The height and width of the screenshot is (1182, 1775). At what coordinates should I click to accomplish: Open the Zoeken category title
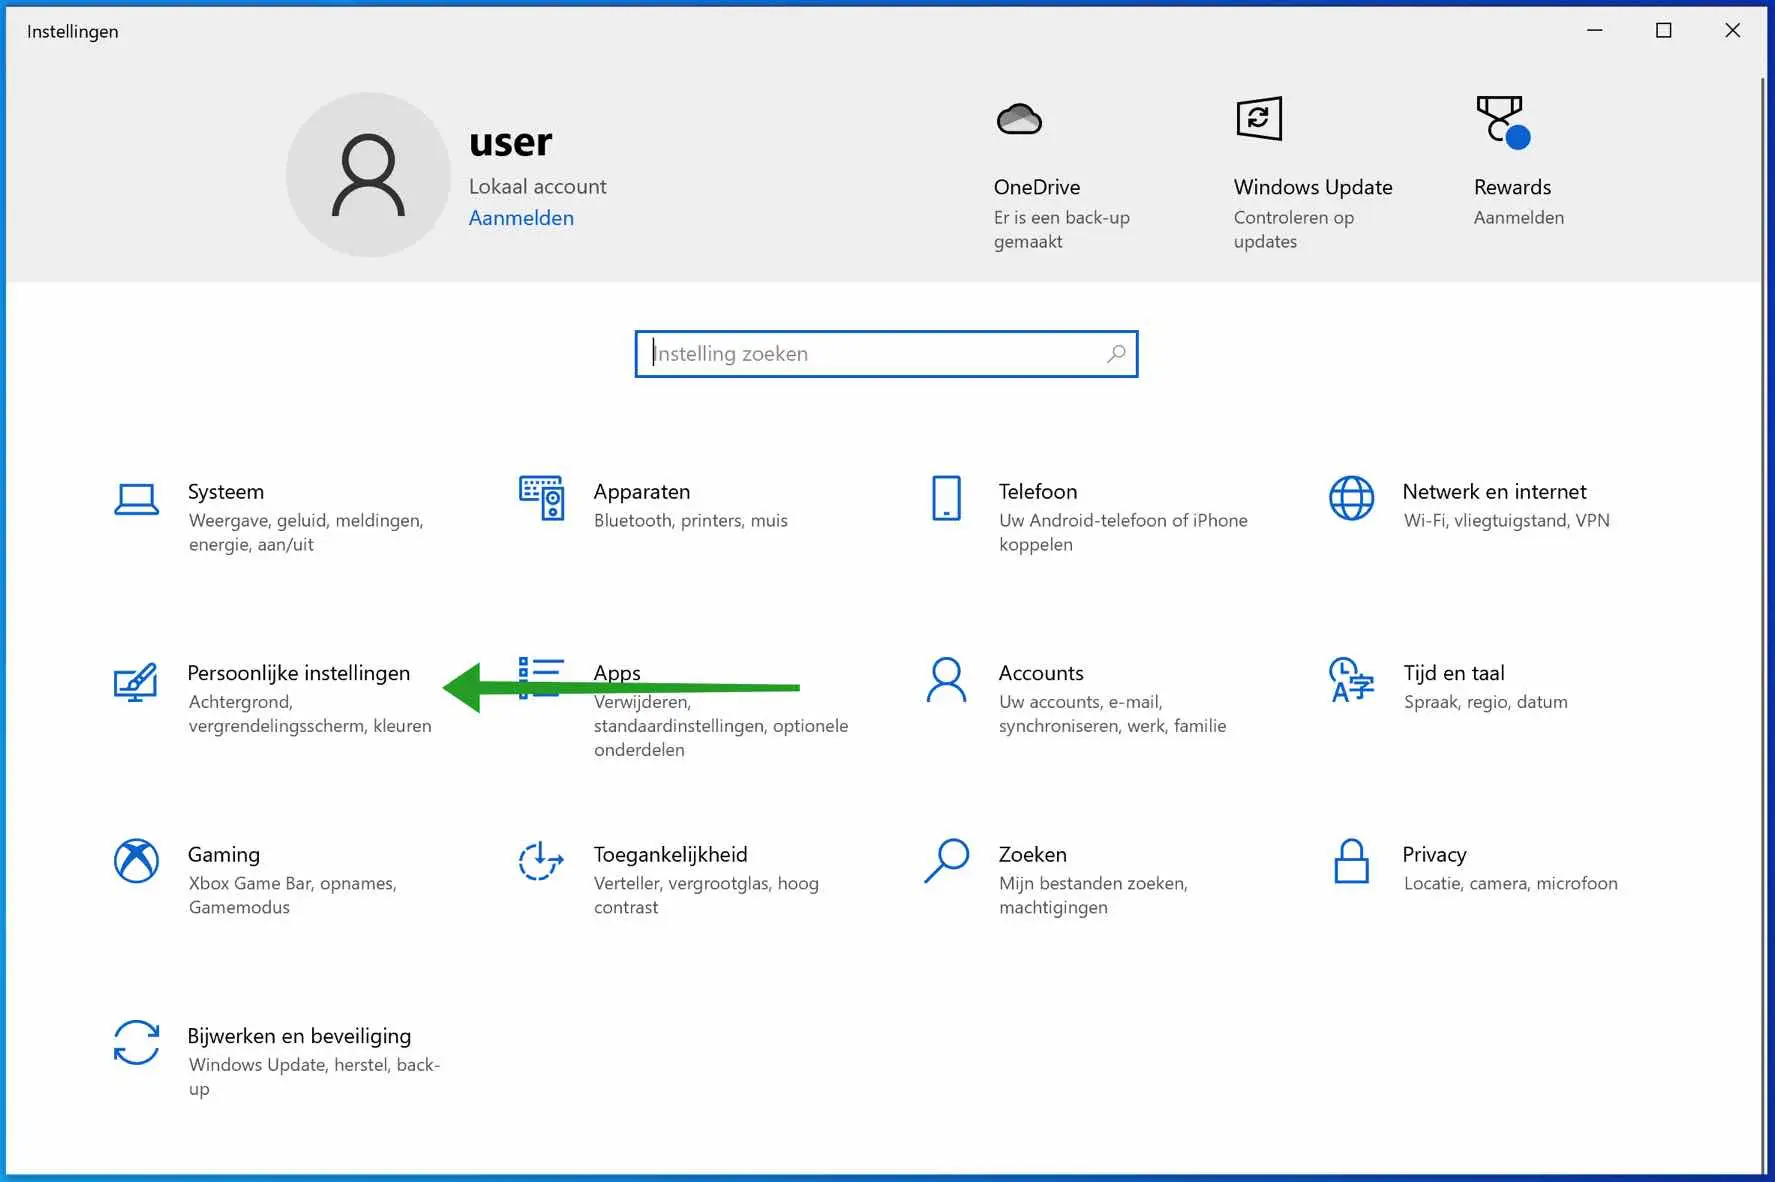coord(1033,855)
